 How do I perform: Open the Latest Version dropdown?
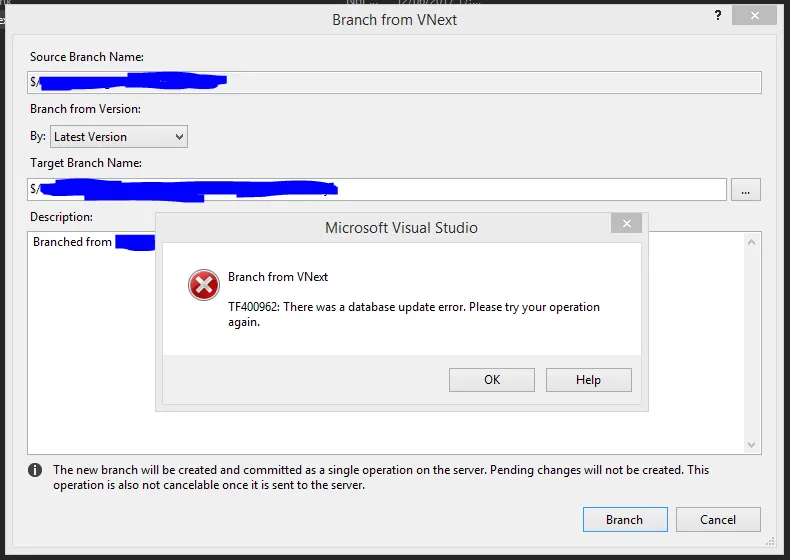point(119,137)
